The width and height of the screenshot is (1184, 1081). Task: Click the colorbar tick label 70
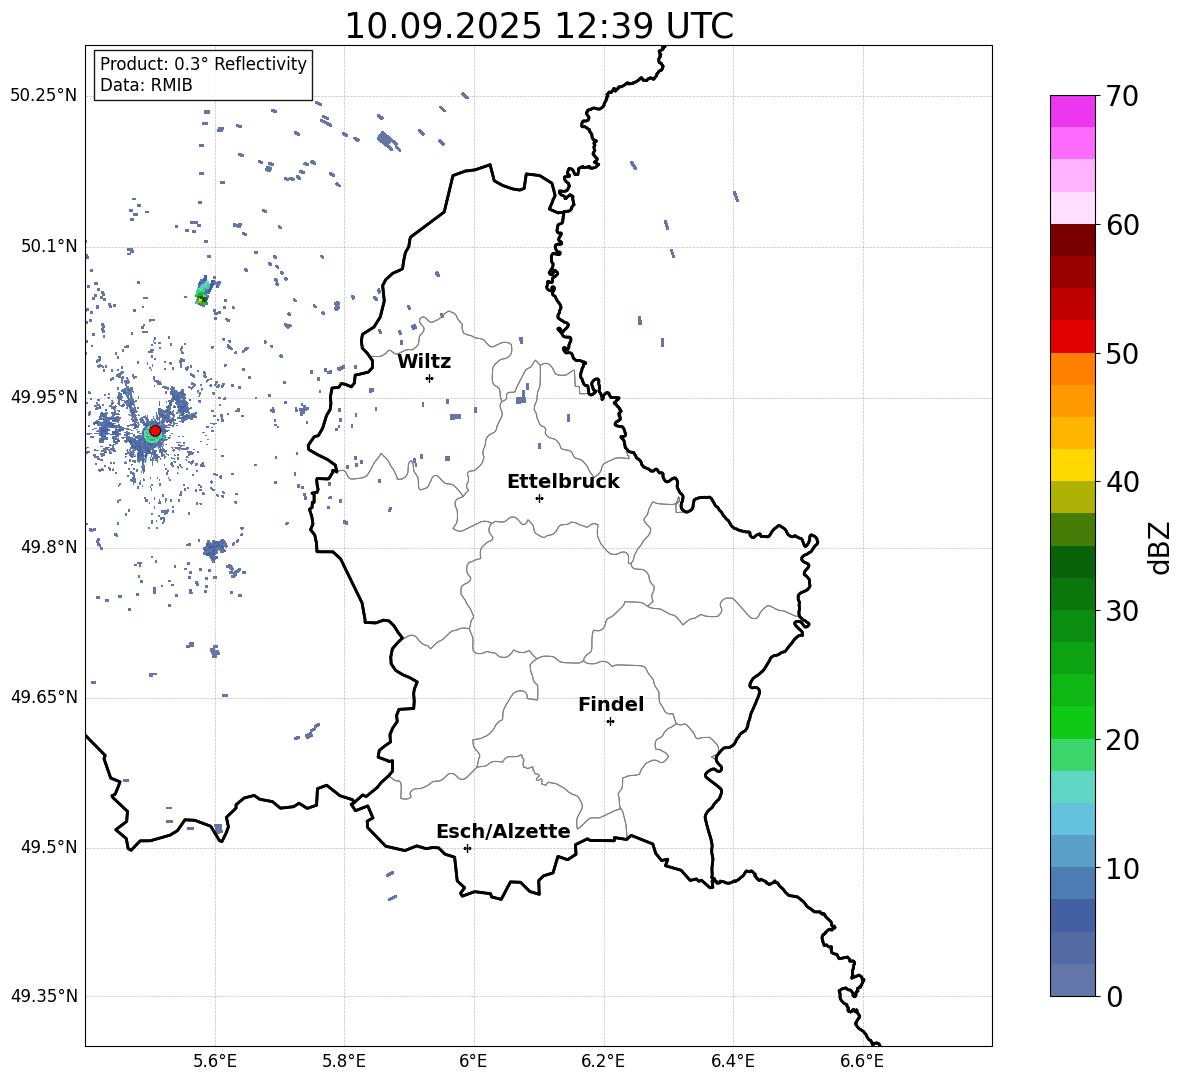click(1122, 96)
